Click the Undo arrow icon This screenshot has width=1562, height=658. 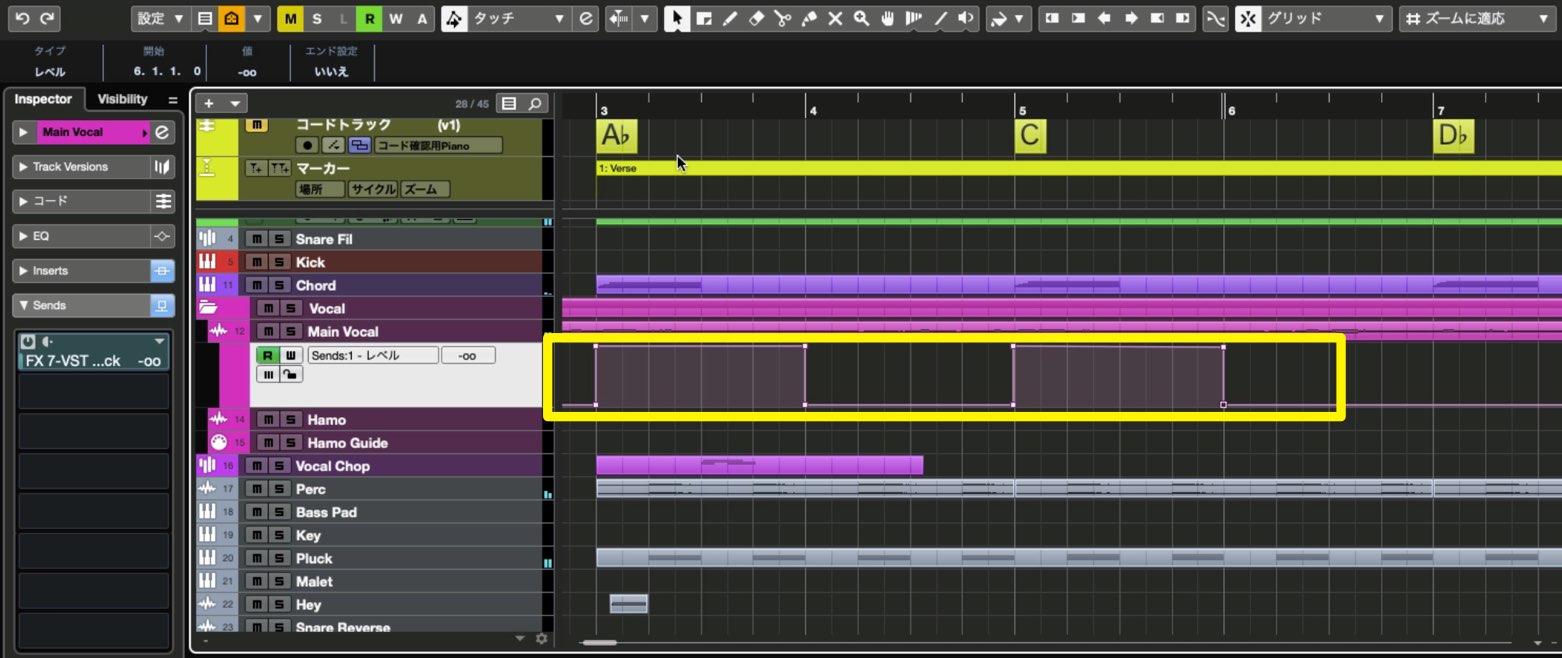[x=22, y=18]
